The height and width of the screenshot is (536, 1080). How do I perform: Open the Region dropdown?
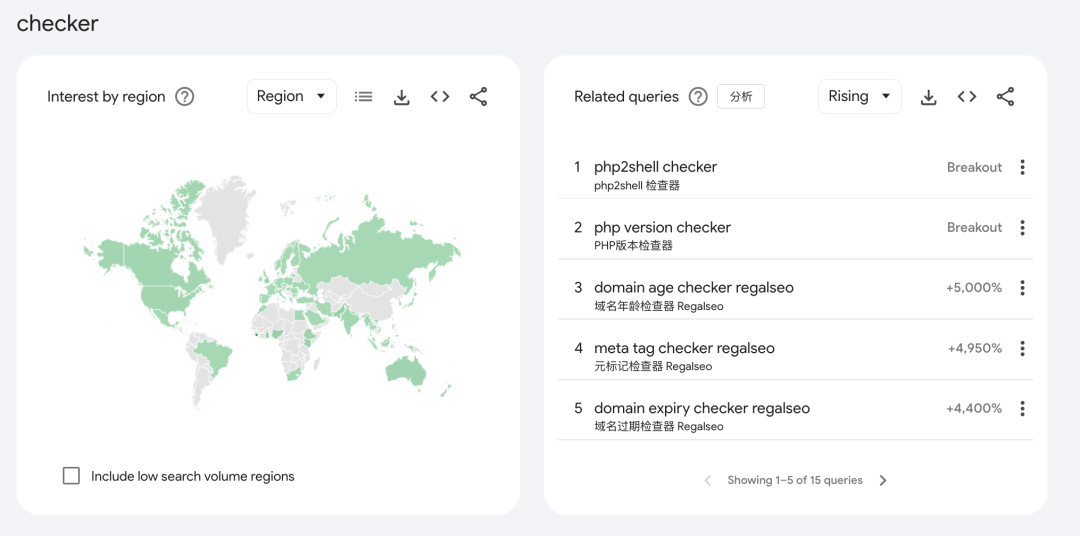point(291,96)
